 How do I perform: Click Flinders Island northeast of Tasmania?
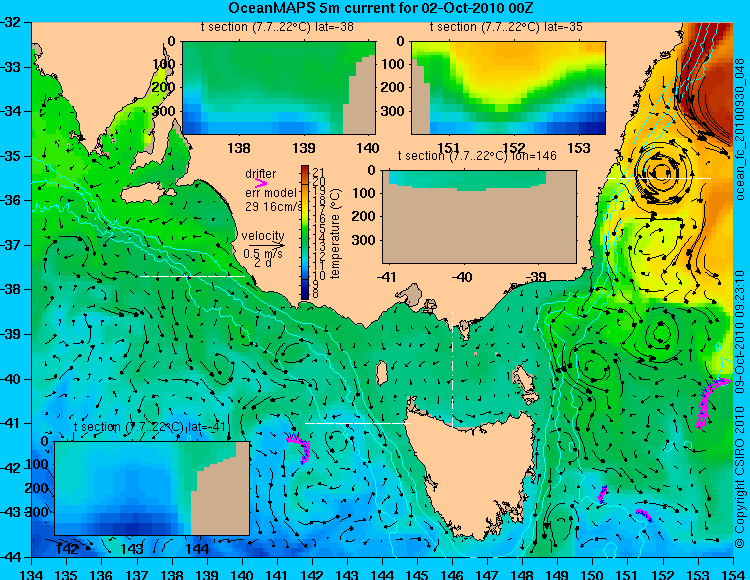point(526,381)
